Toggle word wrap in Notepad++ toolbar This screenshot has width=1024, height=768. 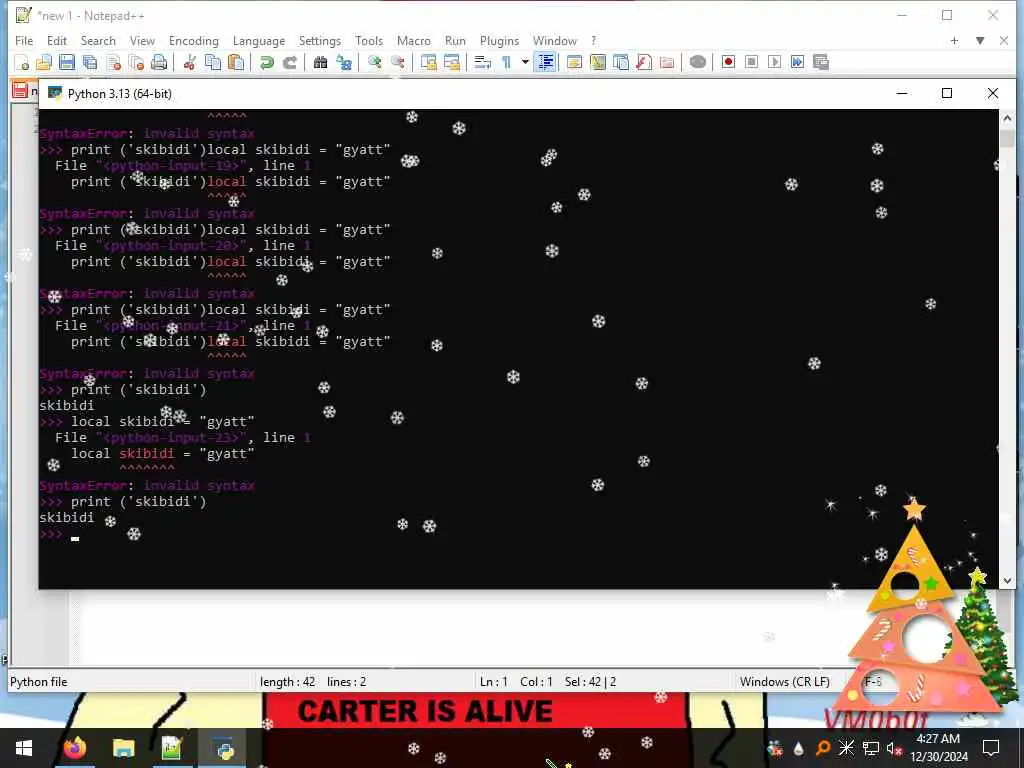(x=483, y=63)
